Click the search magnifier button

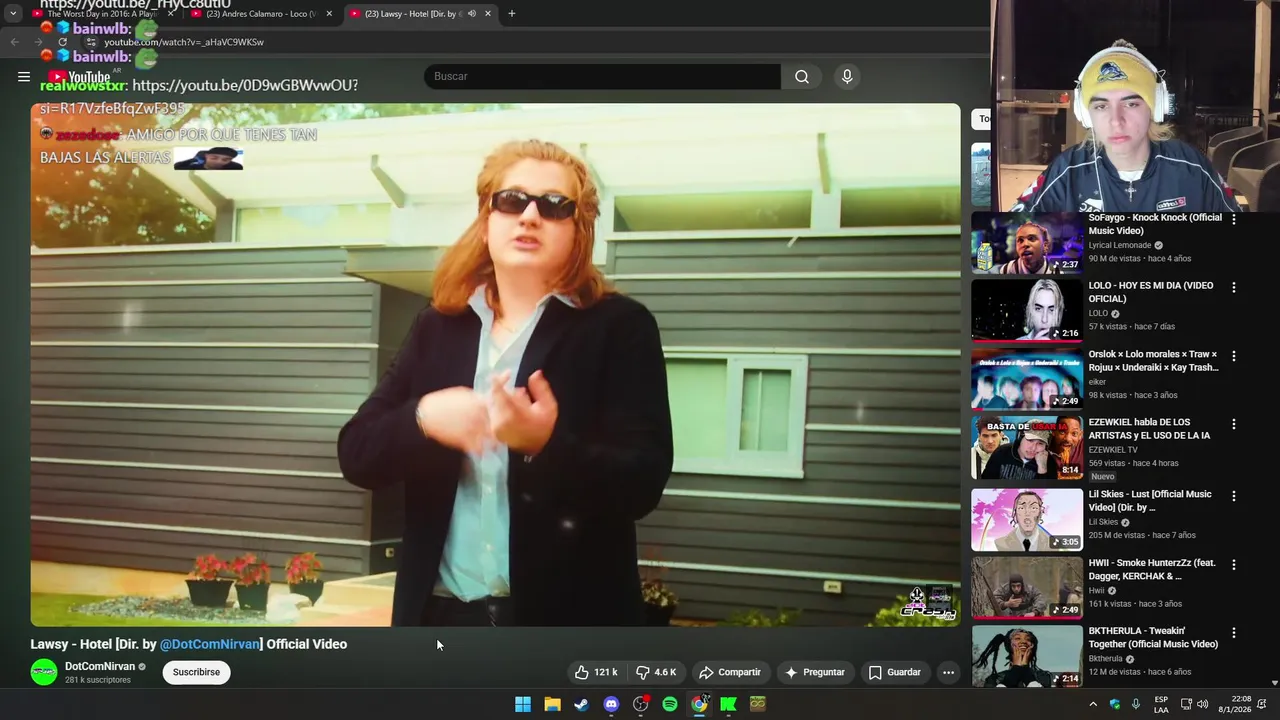point(802,77)
